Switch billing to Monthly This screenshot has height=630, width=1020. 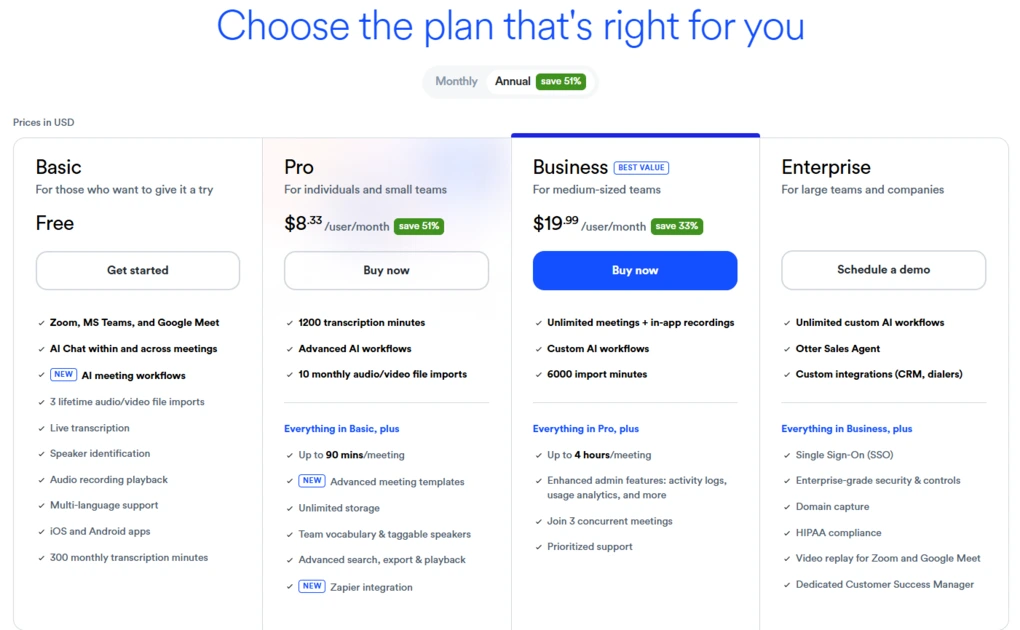pos(456,81)
